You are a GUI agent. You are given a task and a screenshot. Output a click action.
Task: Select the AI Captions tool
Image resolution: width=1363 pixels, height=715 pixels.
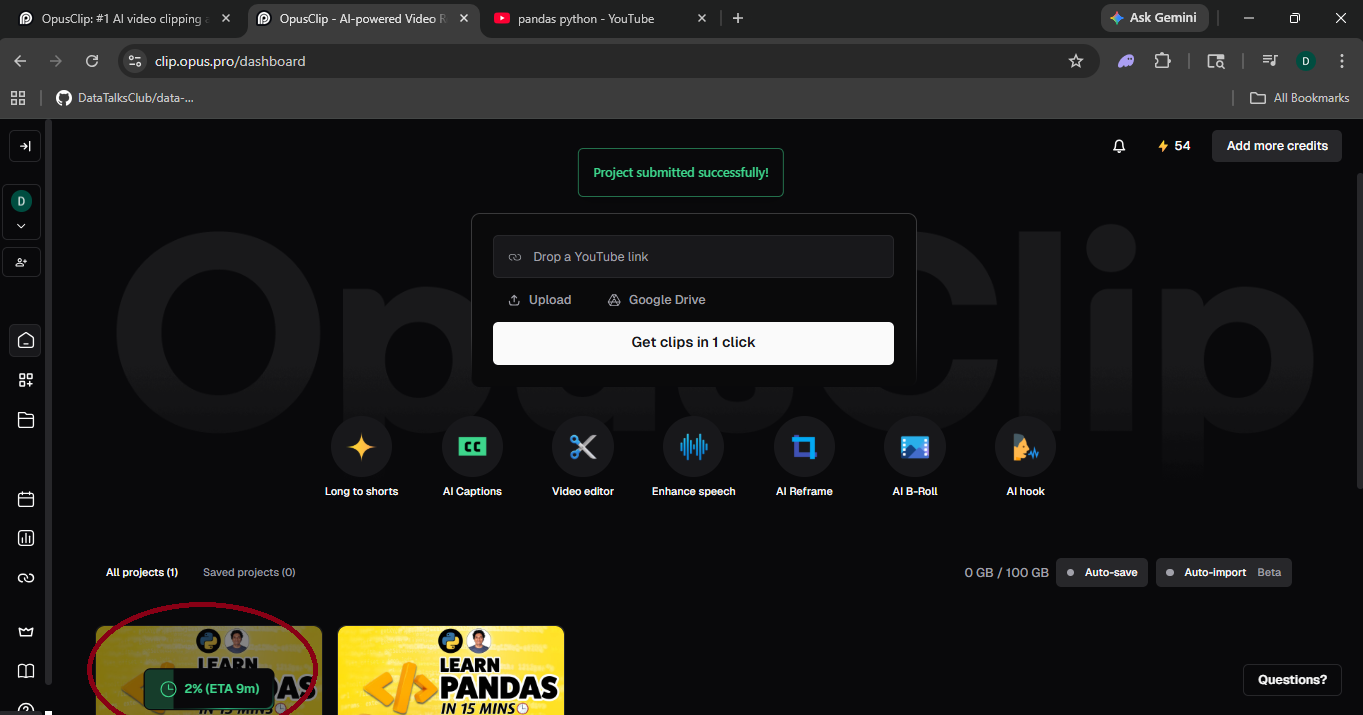[472, 458]
